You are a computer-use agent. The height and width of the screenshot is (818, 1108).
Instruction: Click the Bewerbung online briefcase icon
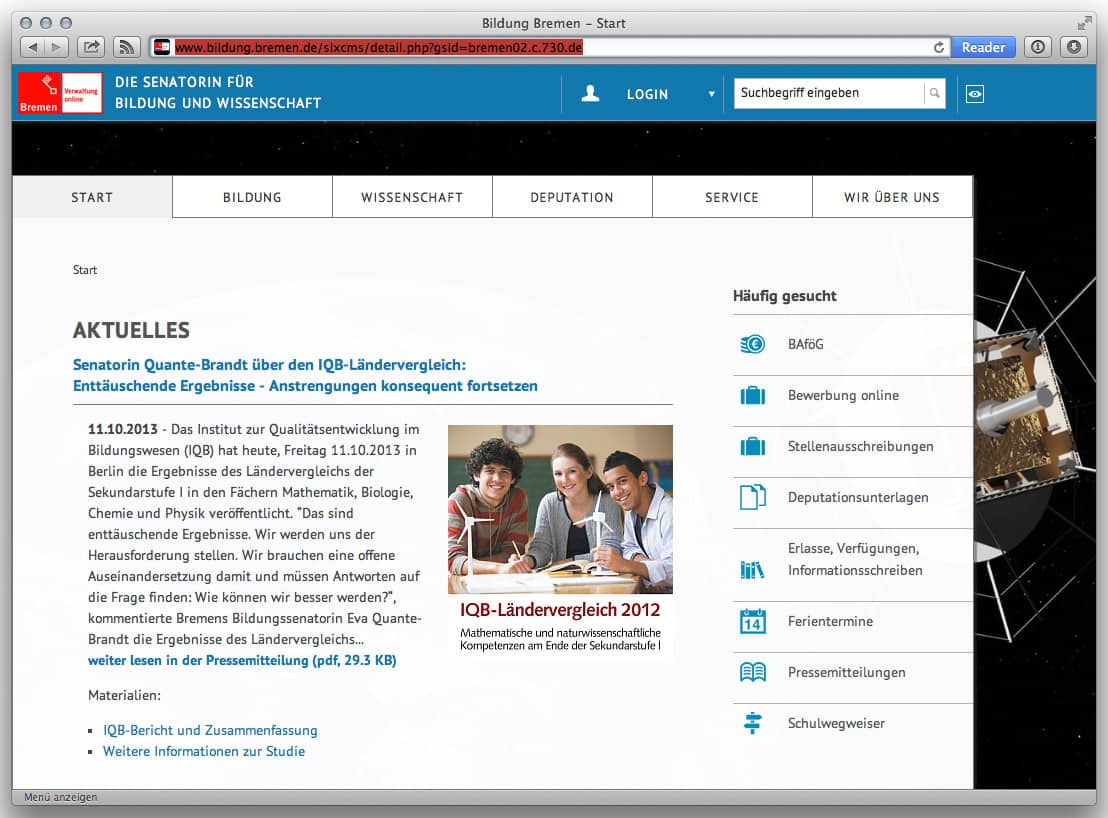pos(752,396)
